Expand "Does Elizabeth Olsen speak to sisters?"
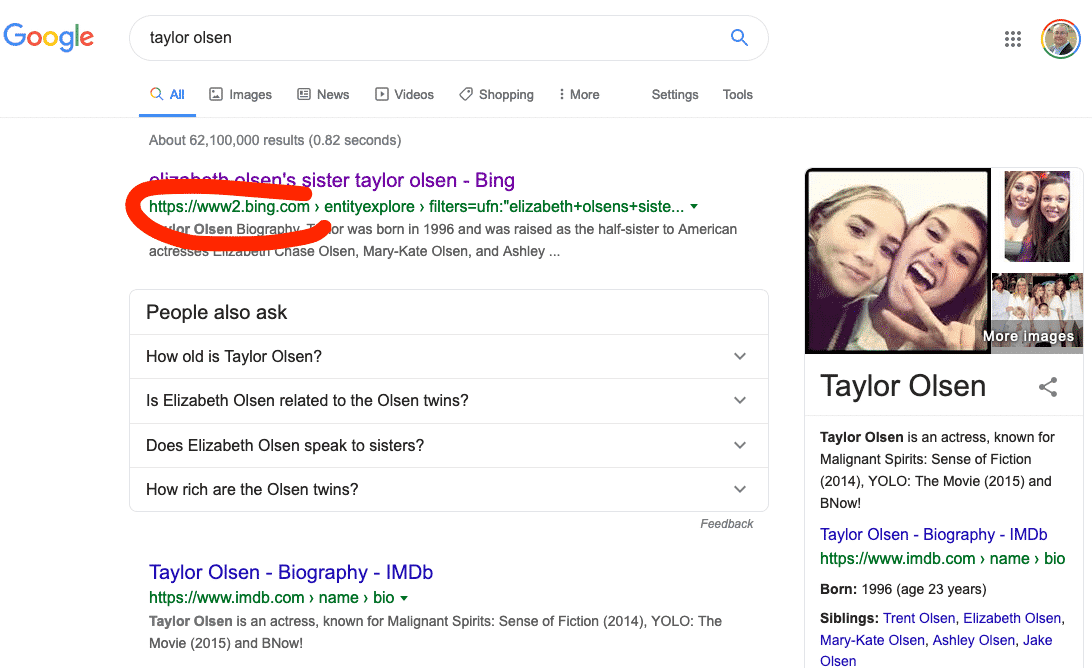Viewport: 1092px width, 668px height. point(448,446)
